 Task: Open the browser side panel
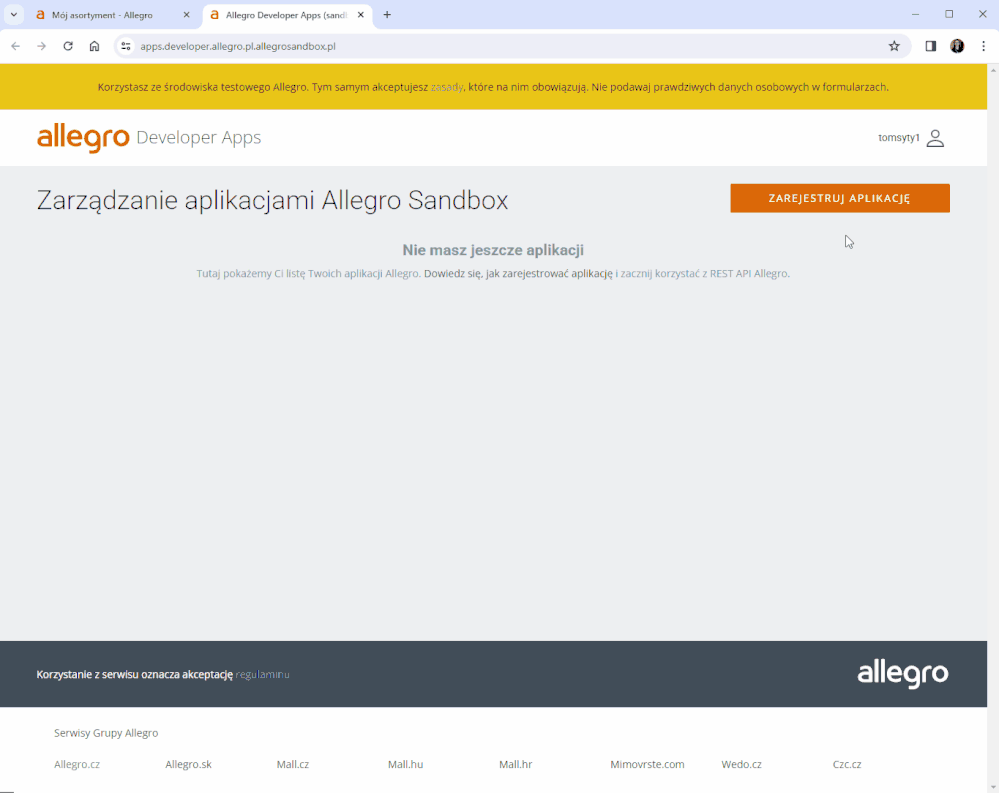coord(931,46)
